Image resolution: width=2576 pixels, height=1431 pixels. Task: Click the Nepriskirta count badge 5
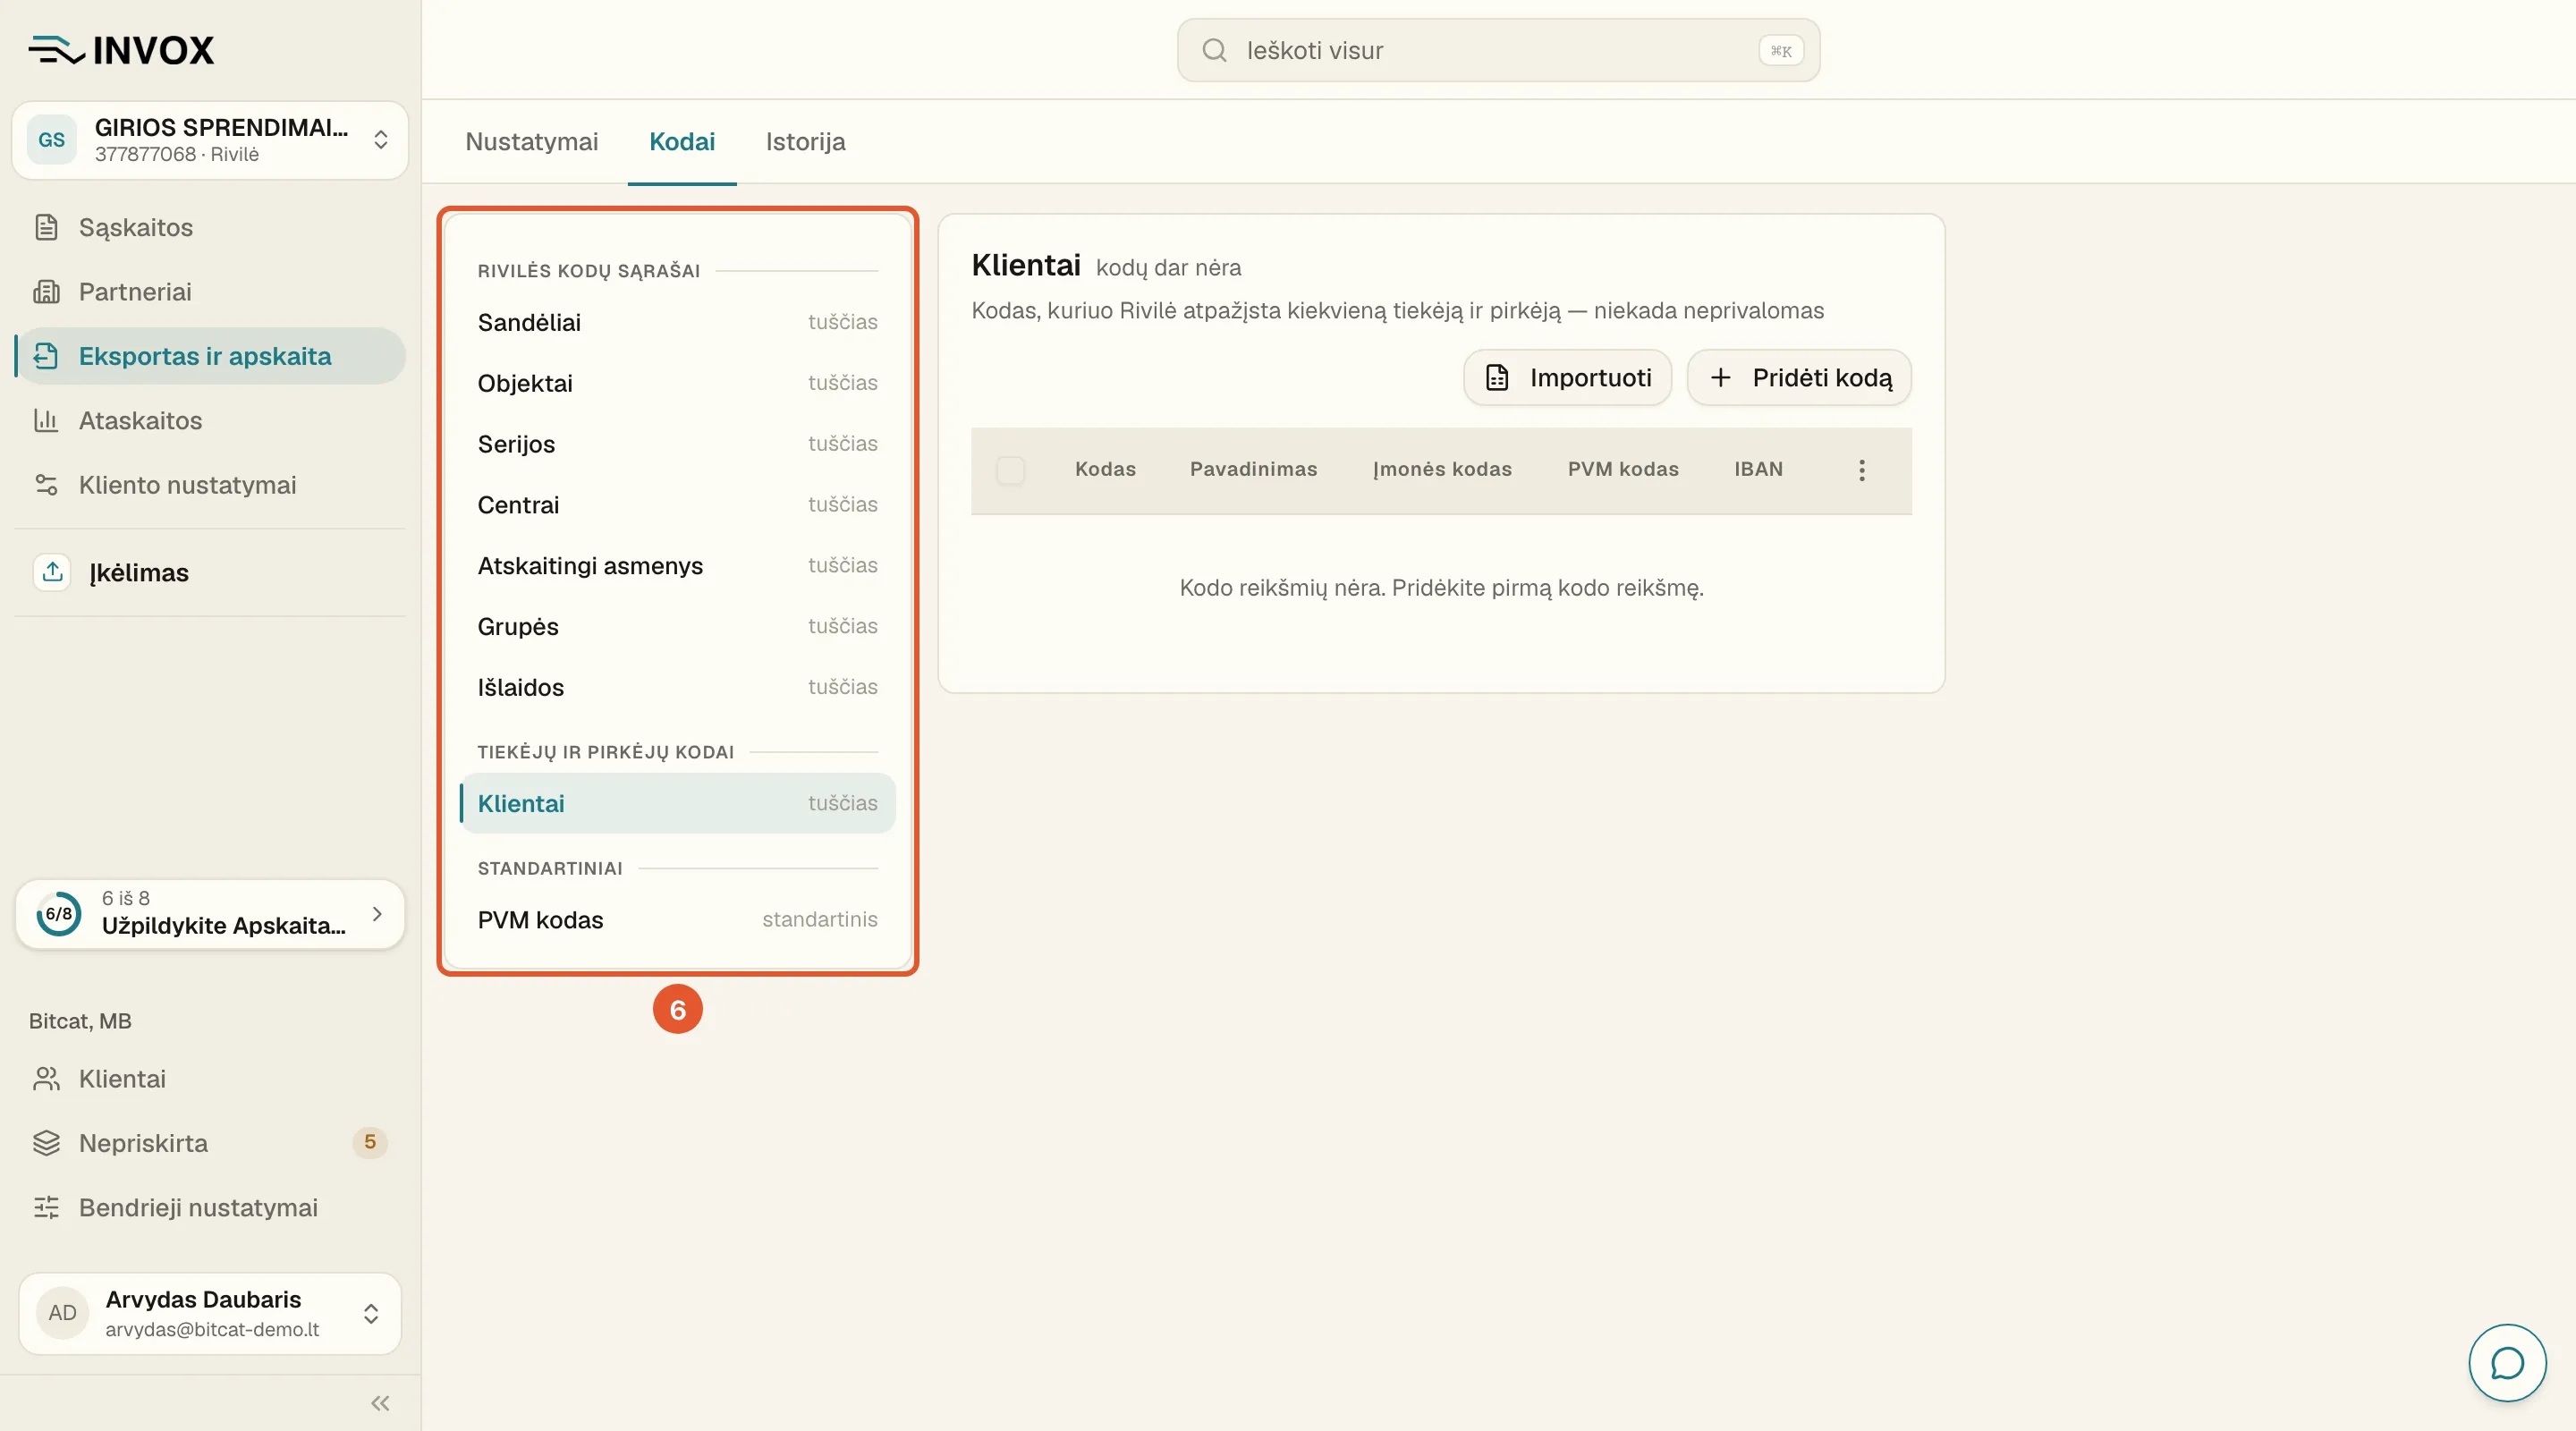(370, 1142)
